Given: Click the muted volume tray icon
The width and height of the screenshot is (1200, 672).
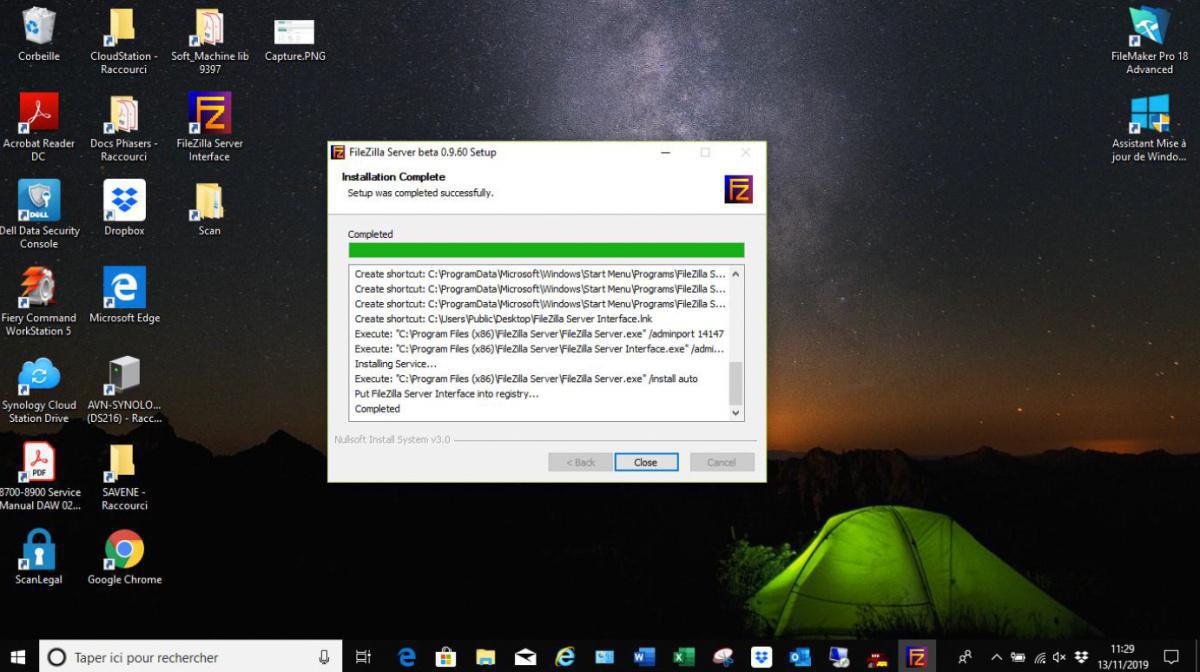Looking at the screenshot, I should [x=1060, y=657].
